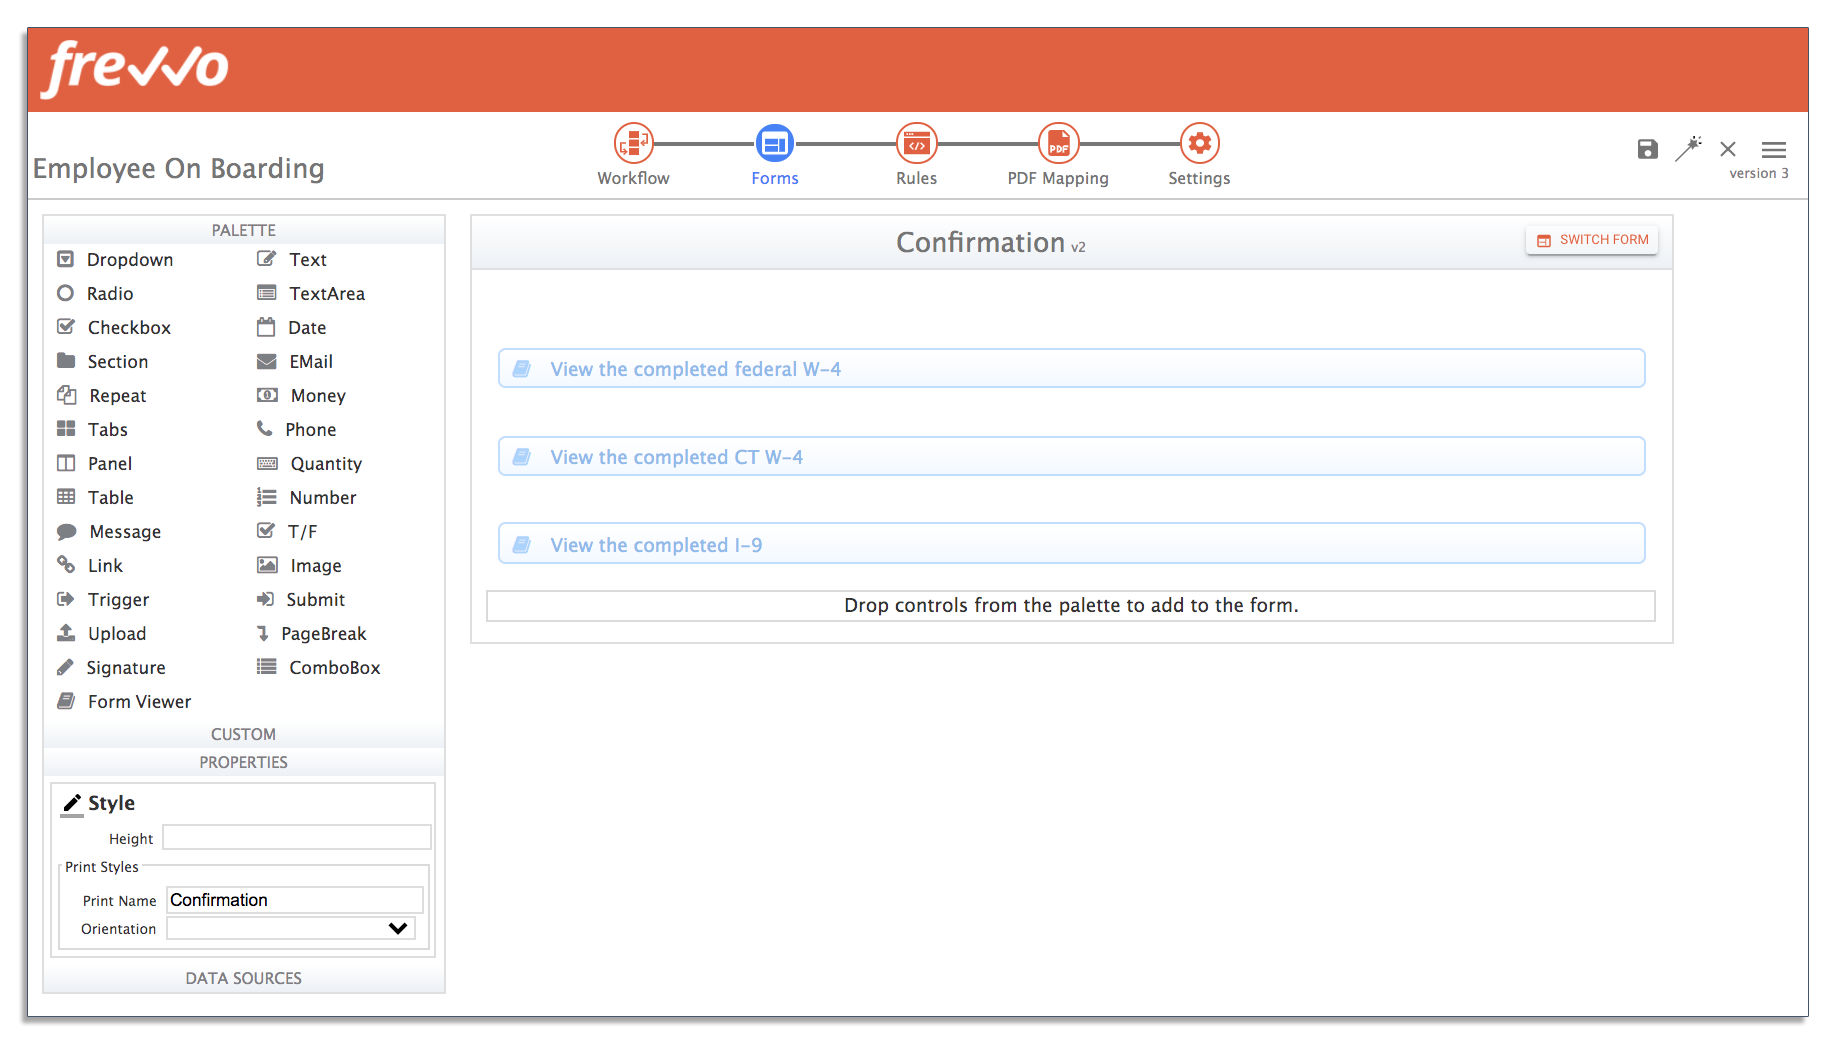The image size is (1837, 1045).
Task: Open the PDF Mapping step icon
Action: coord(1058,144)
